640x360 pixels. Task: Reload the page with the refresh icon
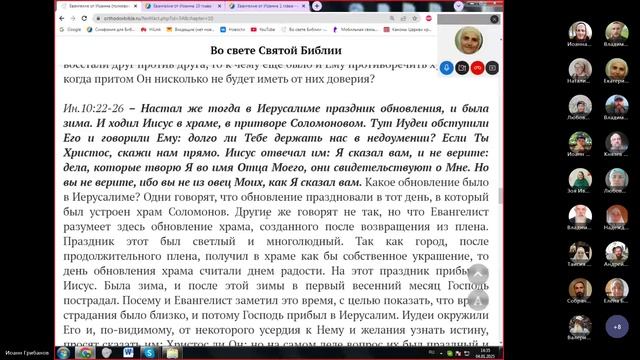coord(84,18)
